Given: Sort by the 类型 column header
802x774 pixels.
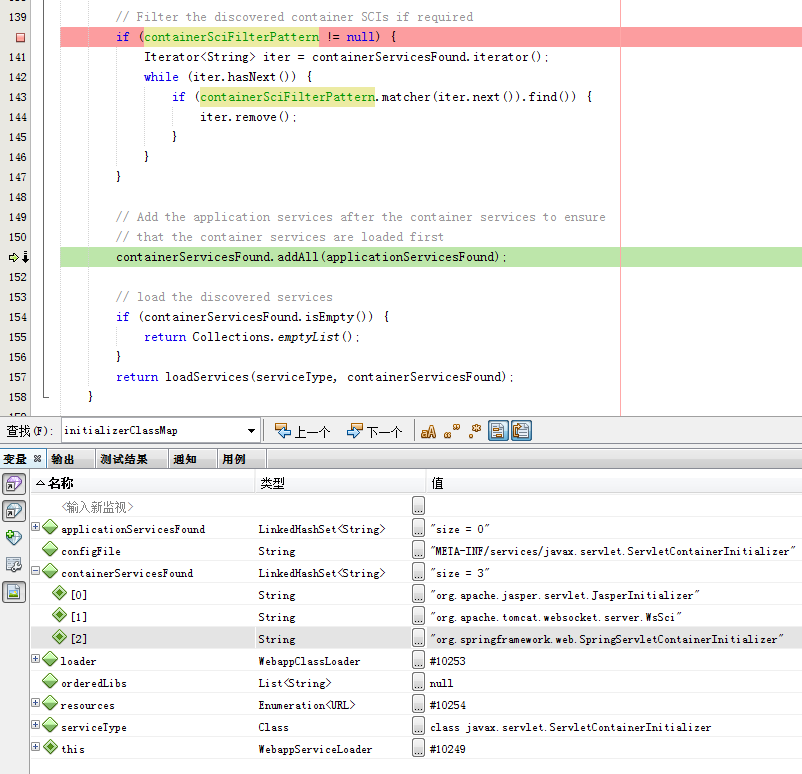Looking at the screenshot, I should click(340, 483).
